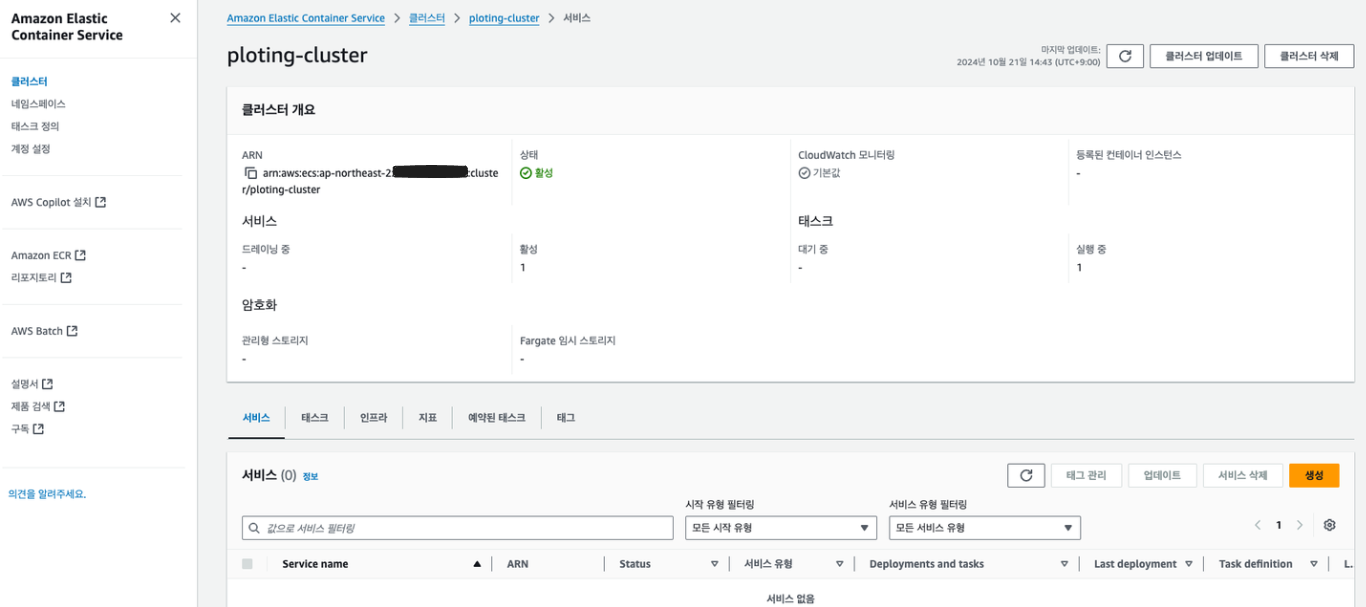Click the Amazon ECR external link icon

[x=80, y=255]
